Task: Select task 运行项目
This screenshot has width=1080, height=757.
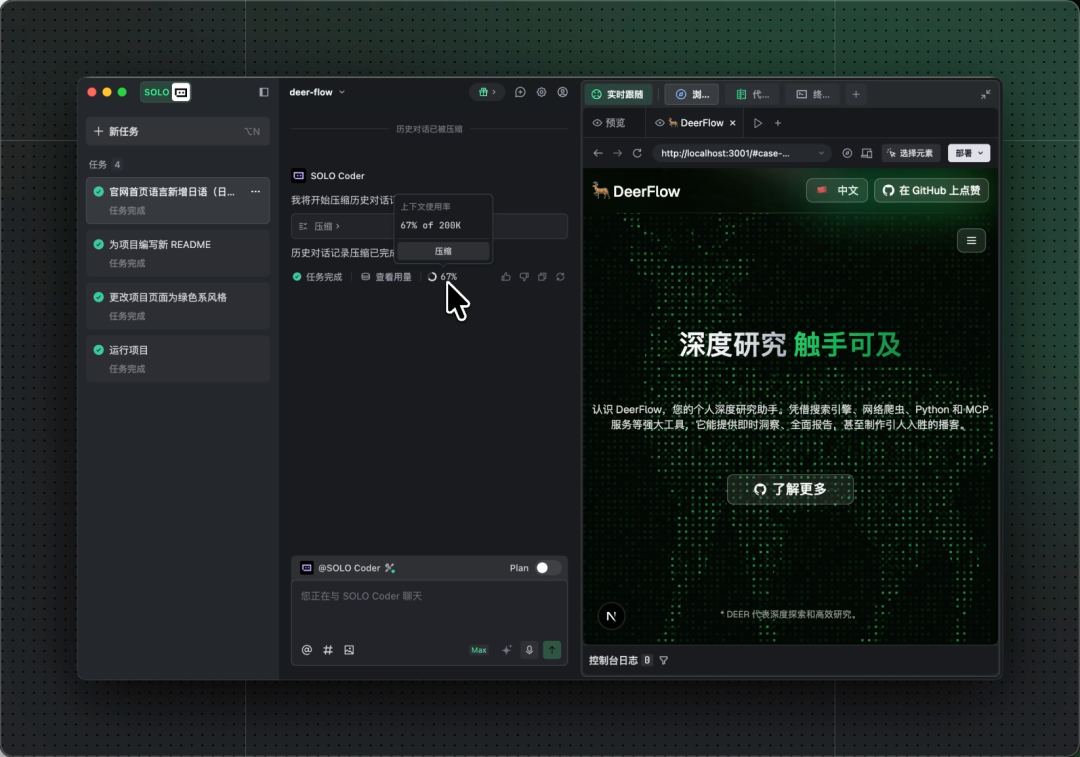Action: pos(178,359)
